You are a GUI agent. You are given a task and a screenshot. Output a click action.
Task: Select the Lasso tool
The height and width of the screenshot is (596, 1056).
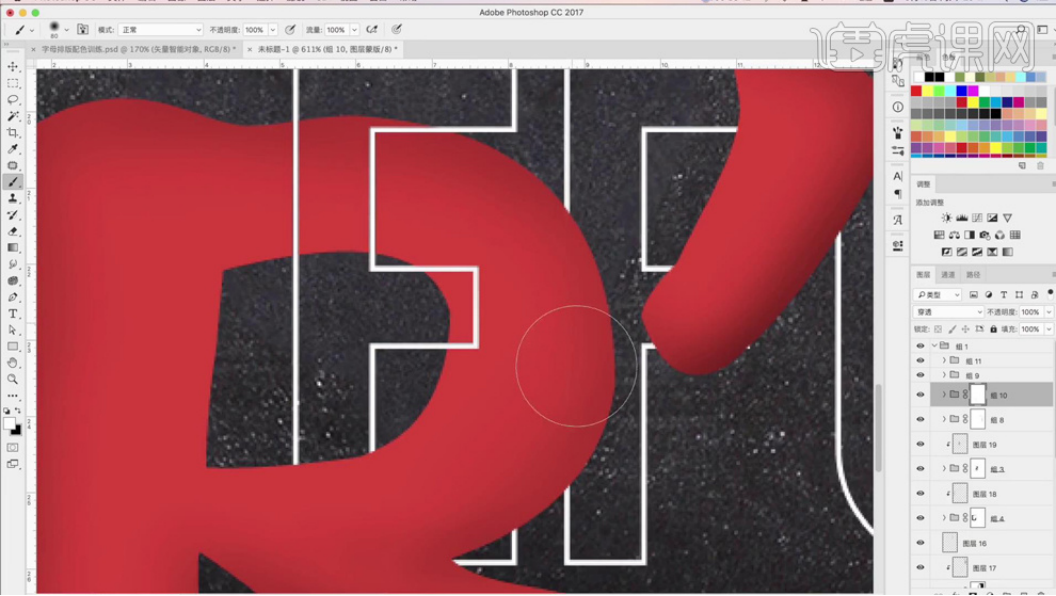(x=13, y=100)
